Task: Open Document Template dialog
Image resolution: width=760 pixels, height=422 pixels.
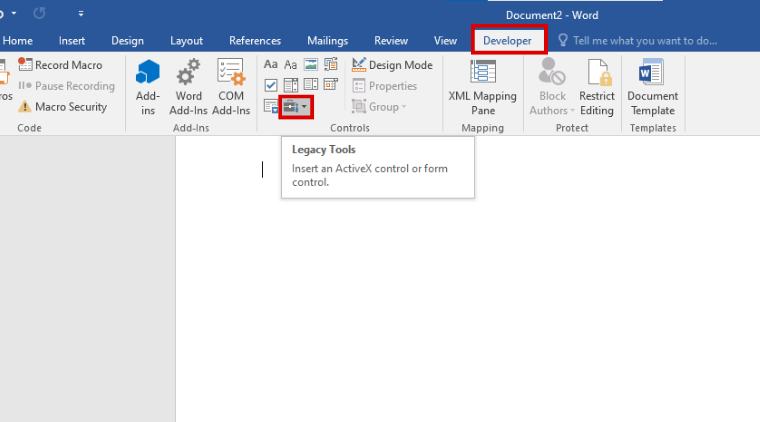Action: (652, 87)
